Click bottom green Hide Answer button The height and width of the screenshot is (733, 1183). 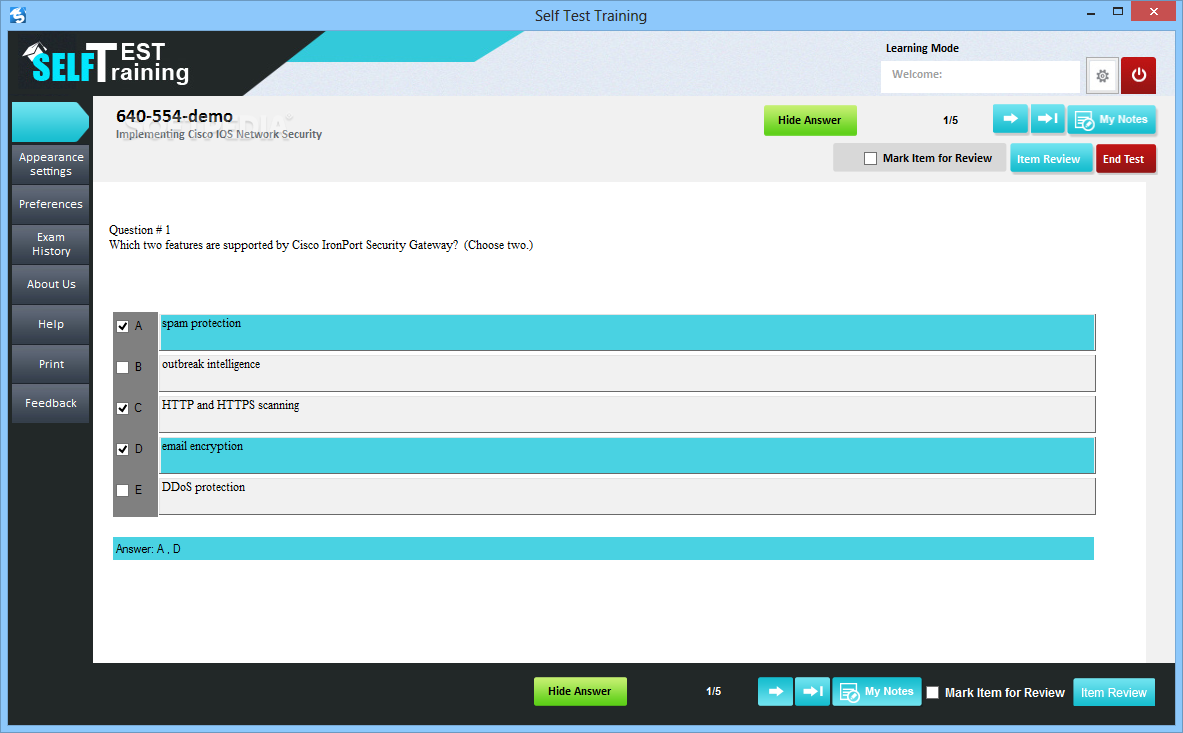point(579,692)
